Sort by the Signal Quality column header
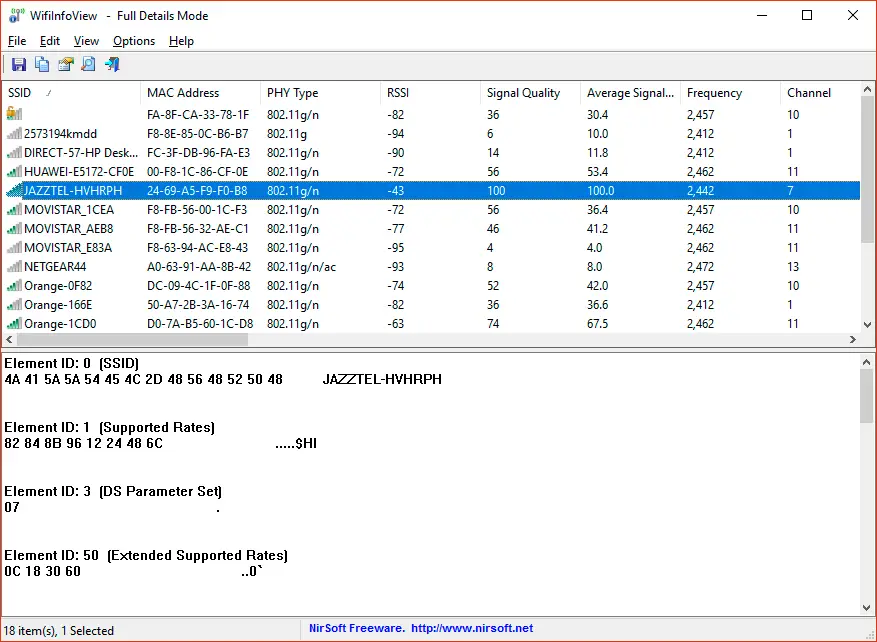The height and width of the screenshot is (642, 877). tap(530, 93)
